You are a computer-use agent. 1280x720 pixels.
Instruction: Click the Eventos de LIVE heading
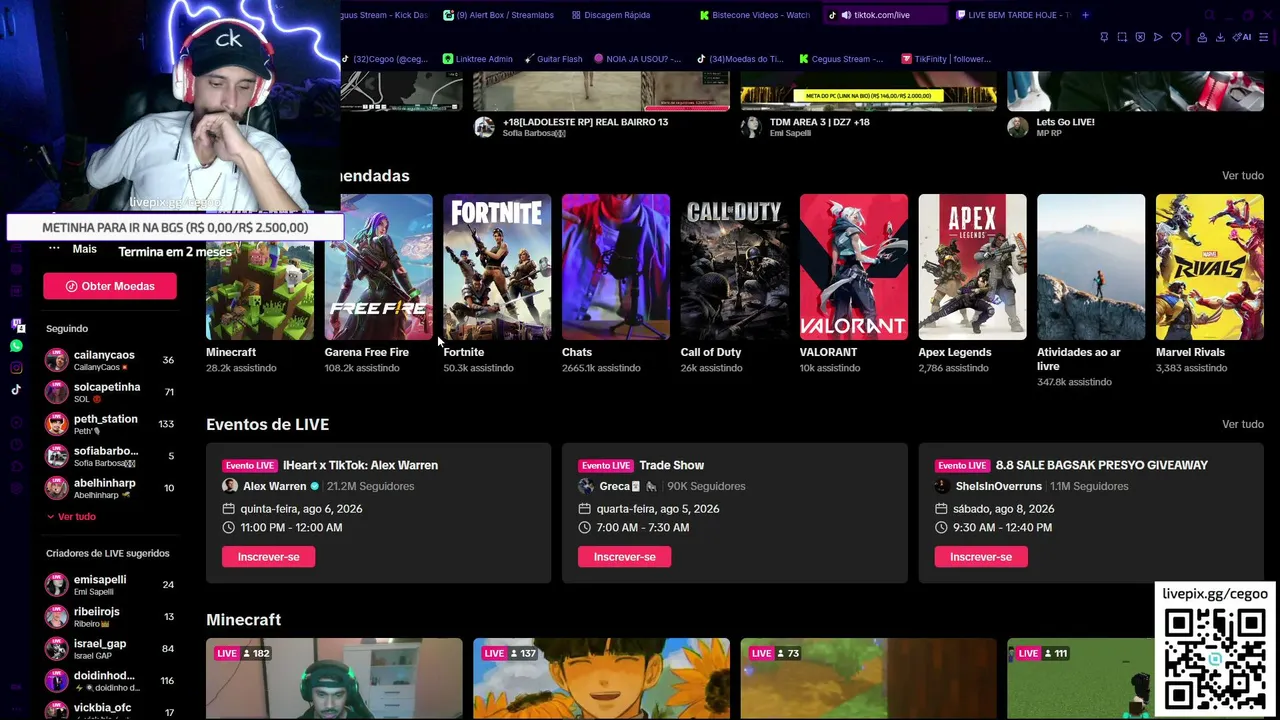[267, 424]
